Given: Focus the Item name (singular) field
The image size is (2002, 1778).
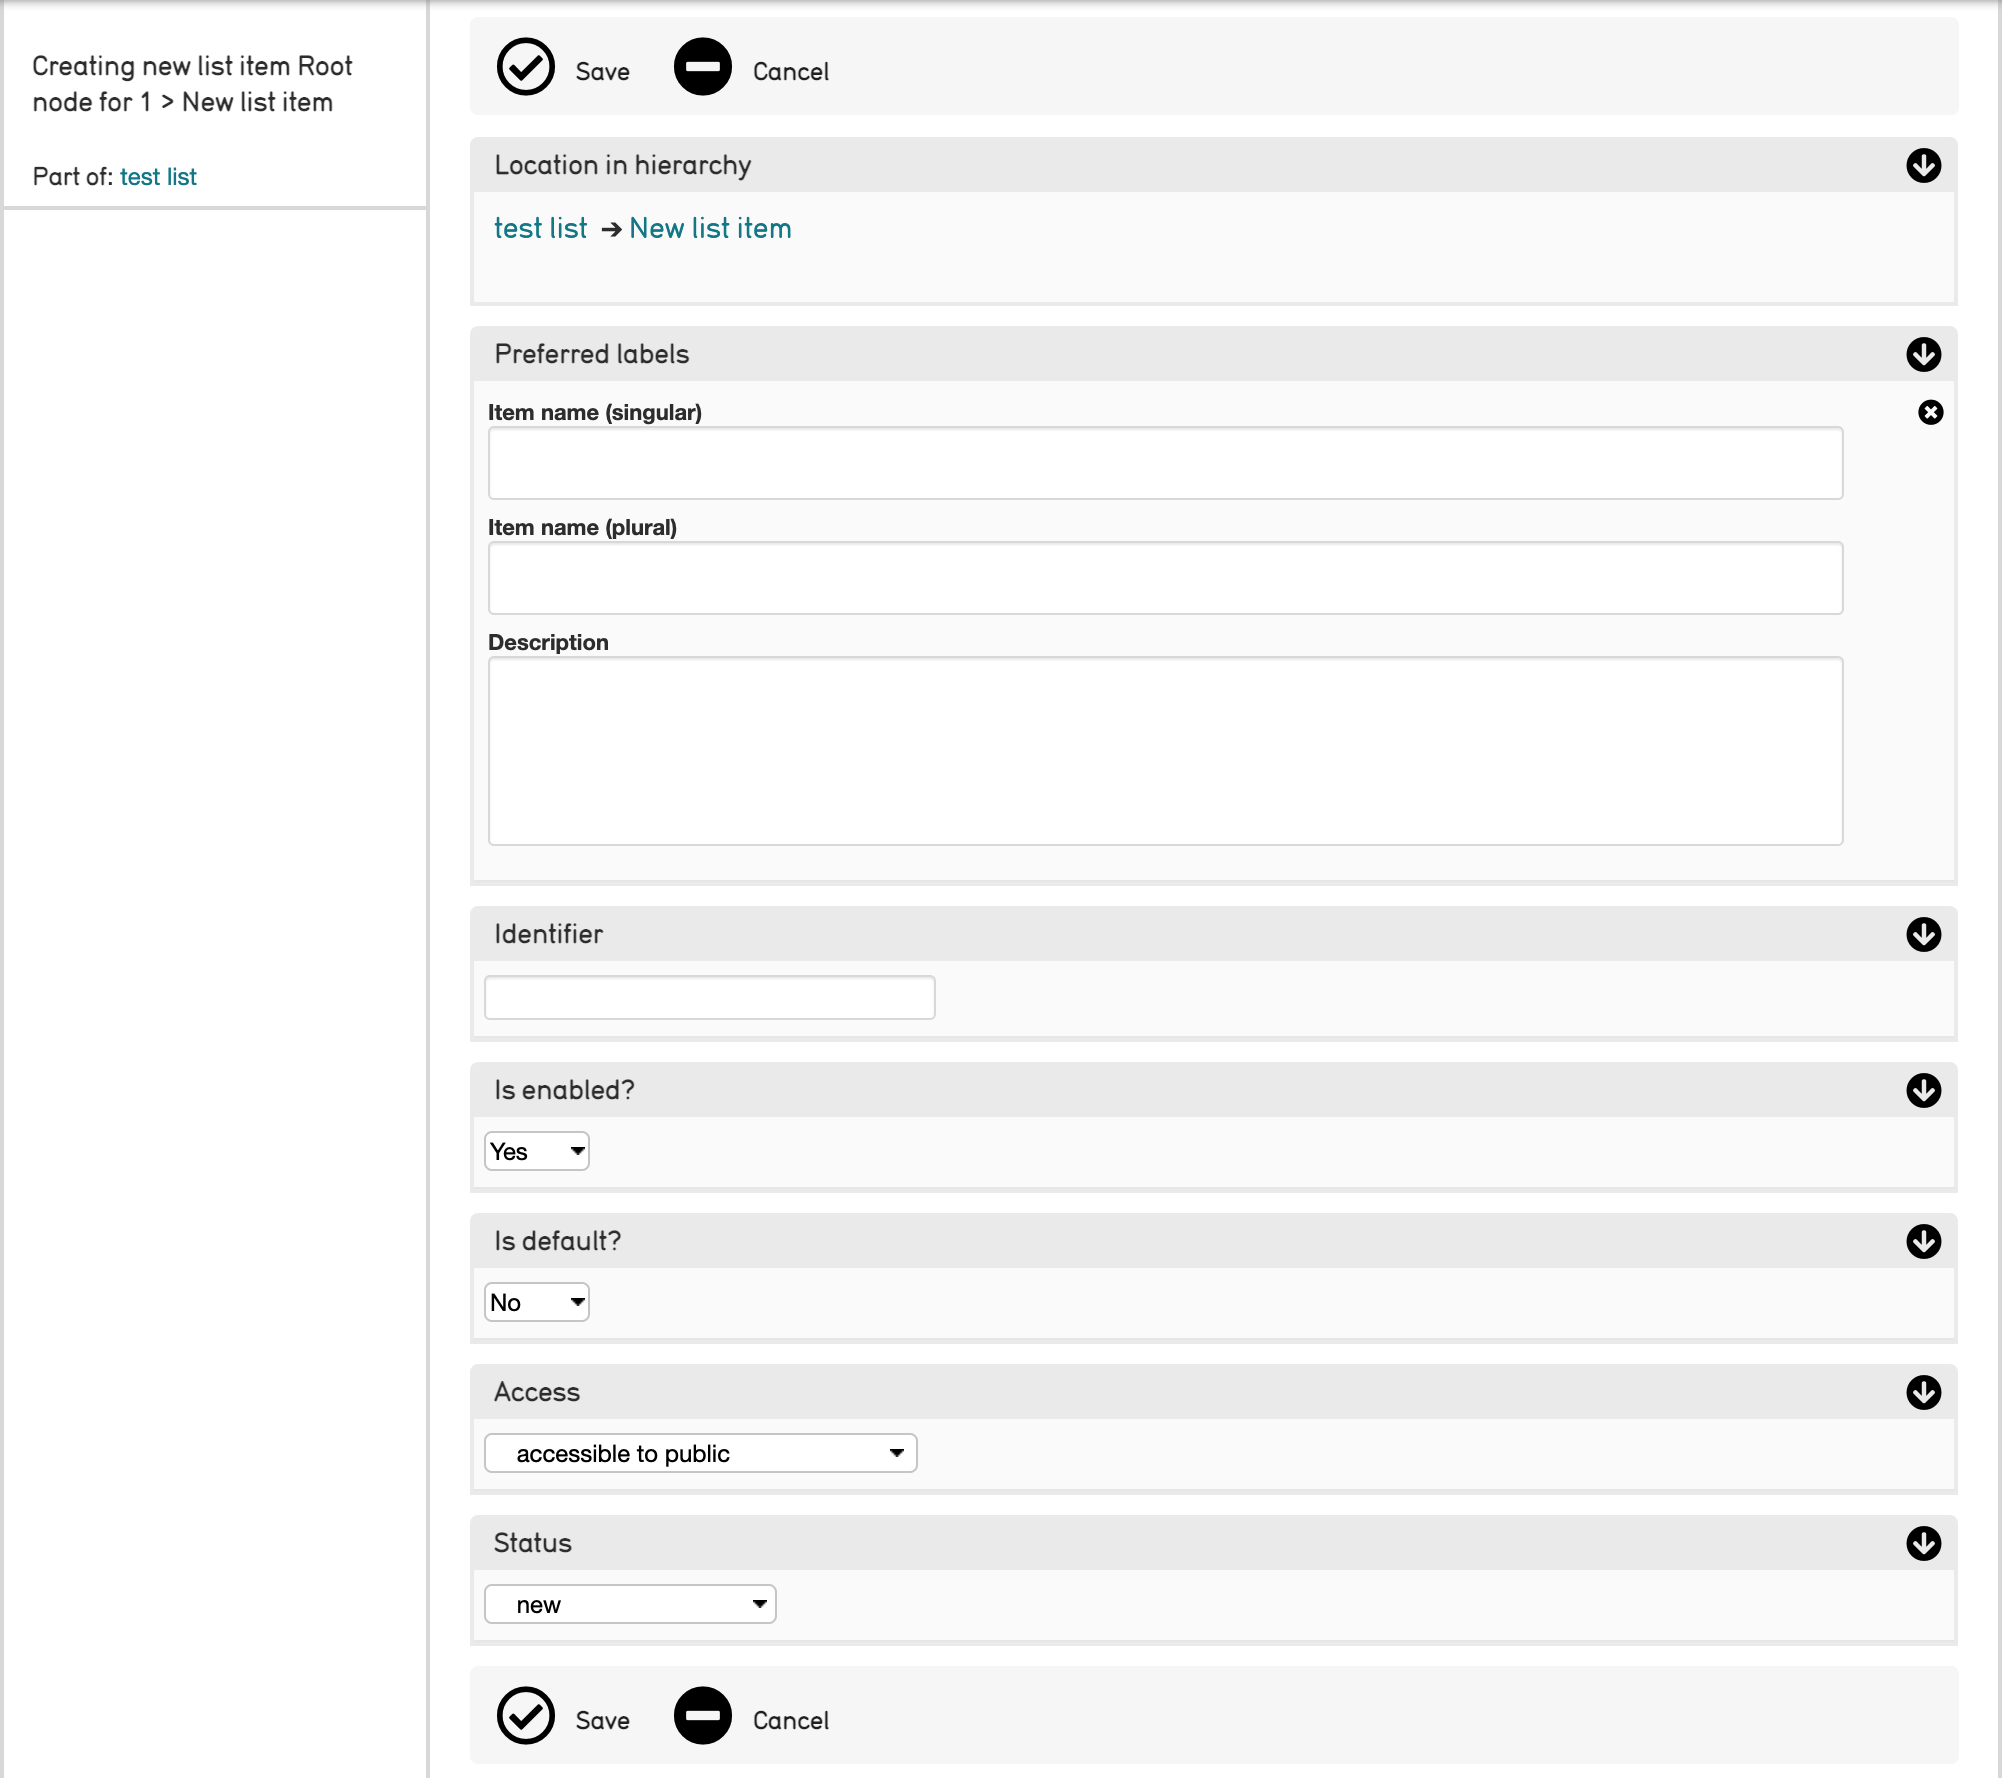Looking at the screenshot, I should tap(1165, 463).
